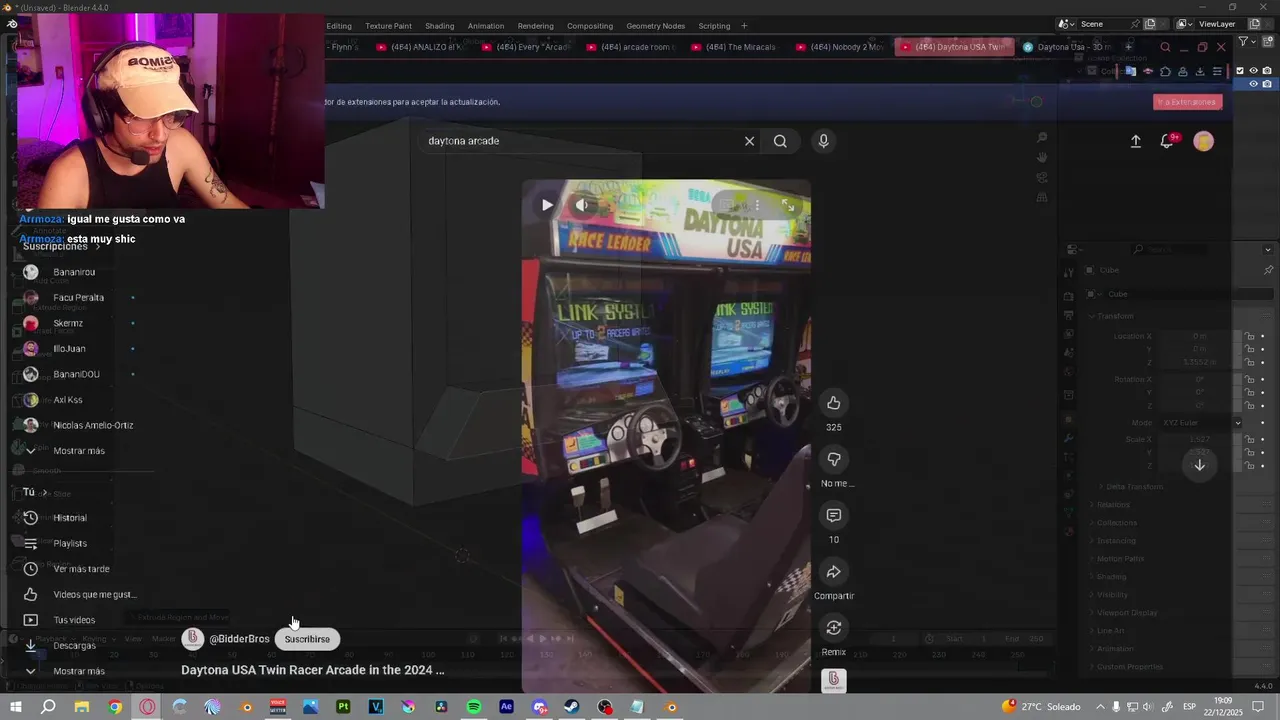Click the Scale X value field

pyautogui.click(x=1200, y=440)
